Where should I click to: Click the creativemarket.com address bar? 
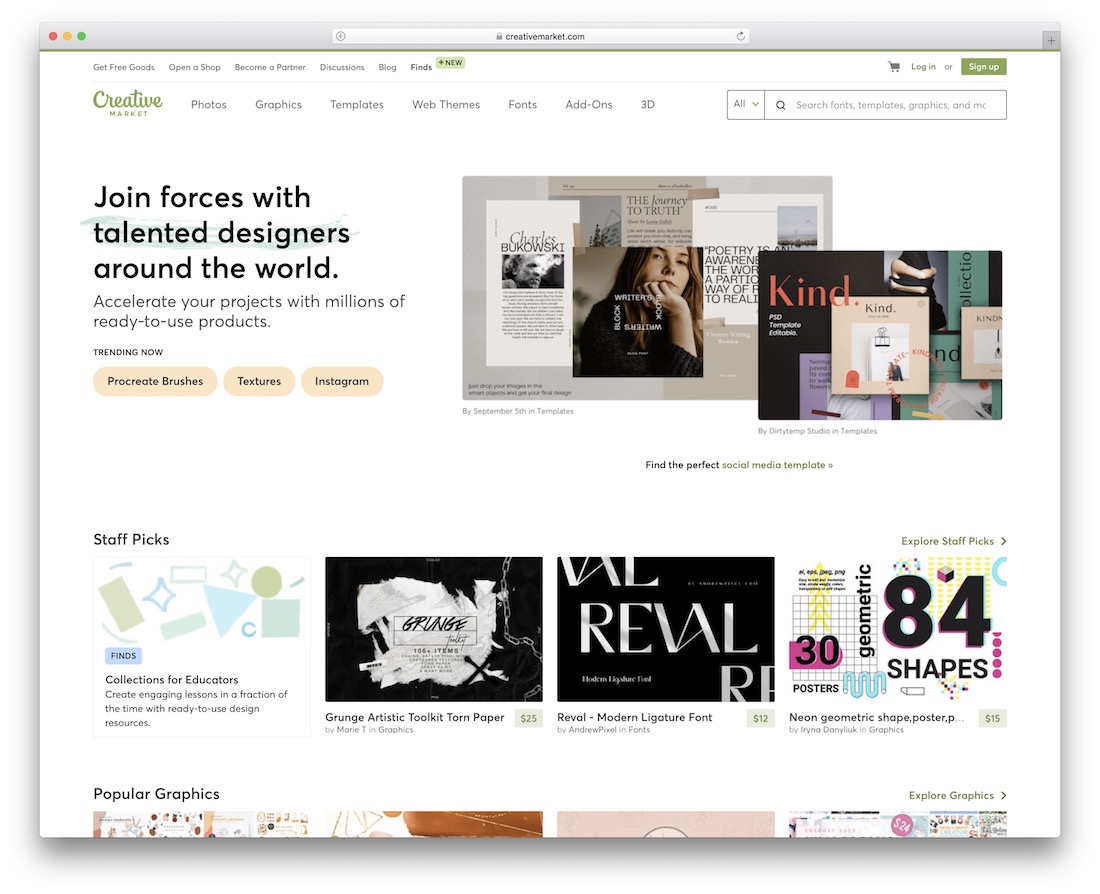[x=540, y=36]
